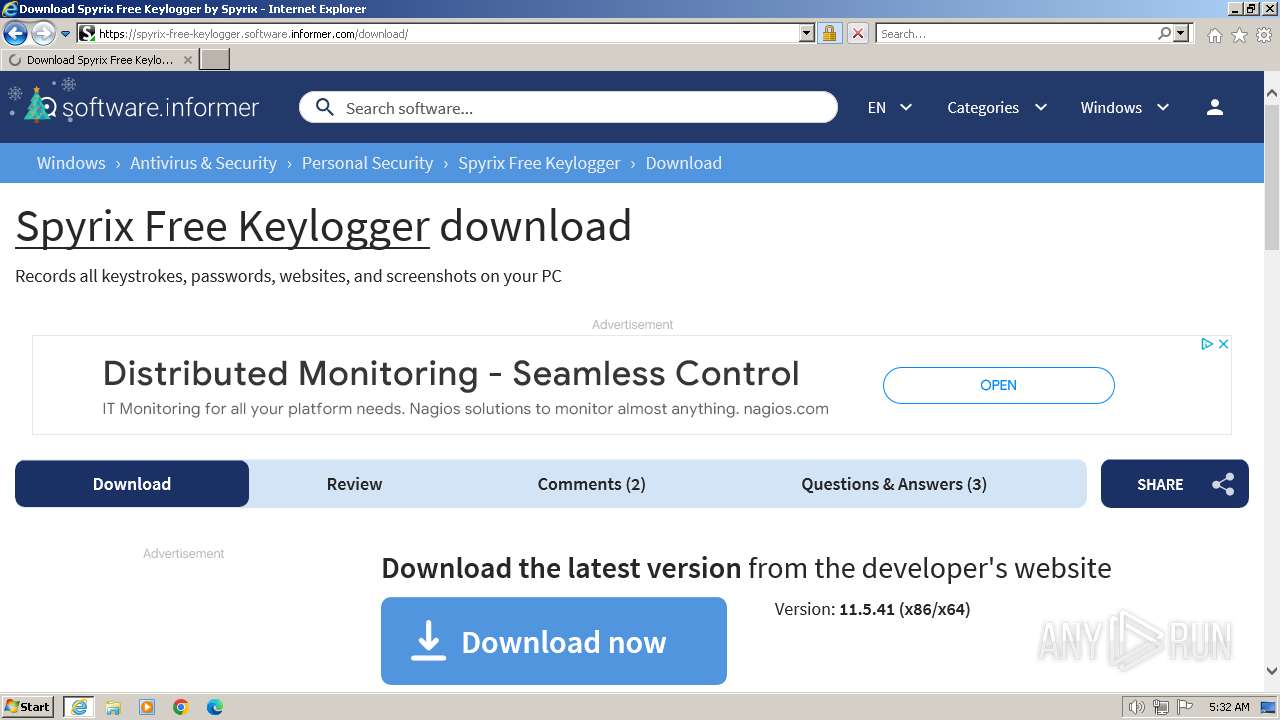
Task: Click the volume speaker tray icon
Action: (1137, 707)
